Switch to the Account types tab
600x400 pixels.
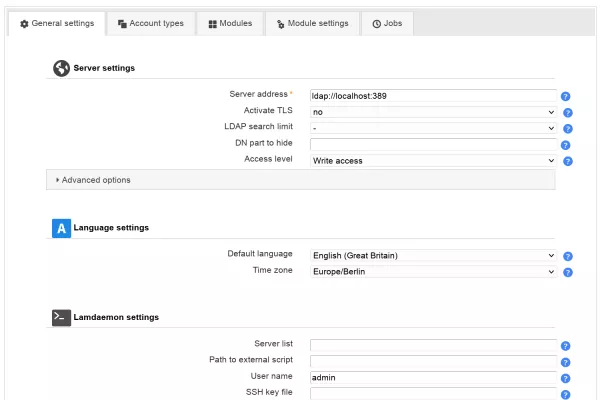pyautogui.click(x=151, y=23)
